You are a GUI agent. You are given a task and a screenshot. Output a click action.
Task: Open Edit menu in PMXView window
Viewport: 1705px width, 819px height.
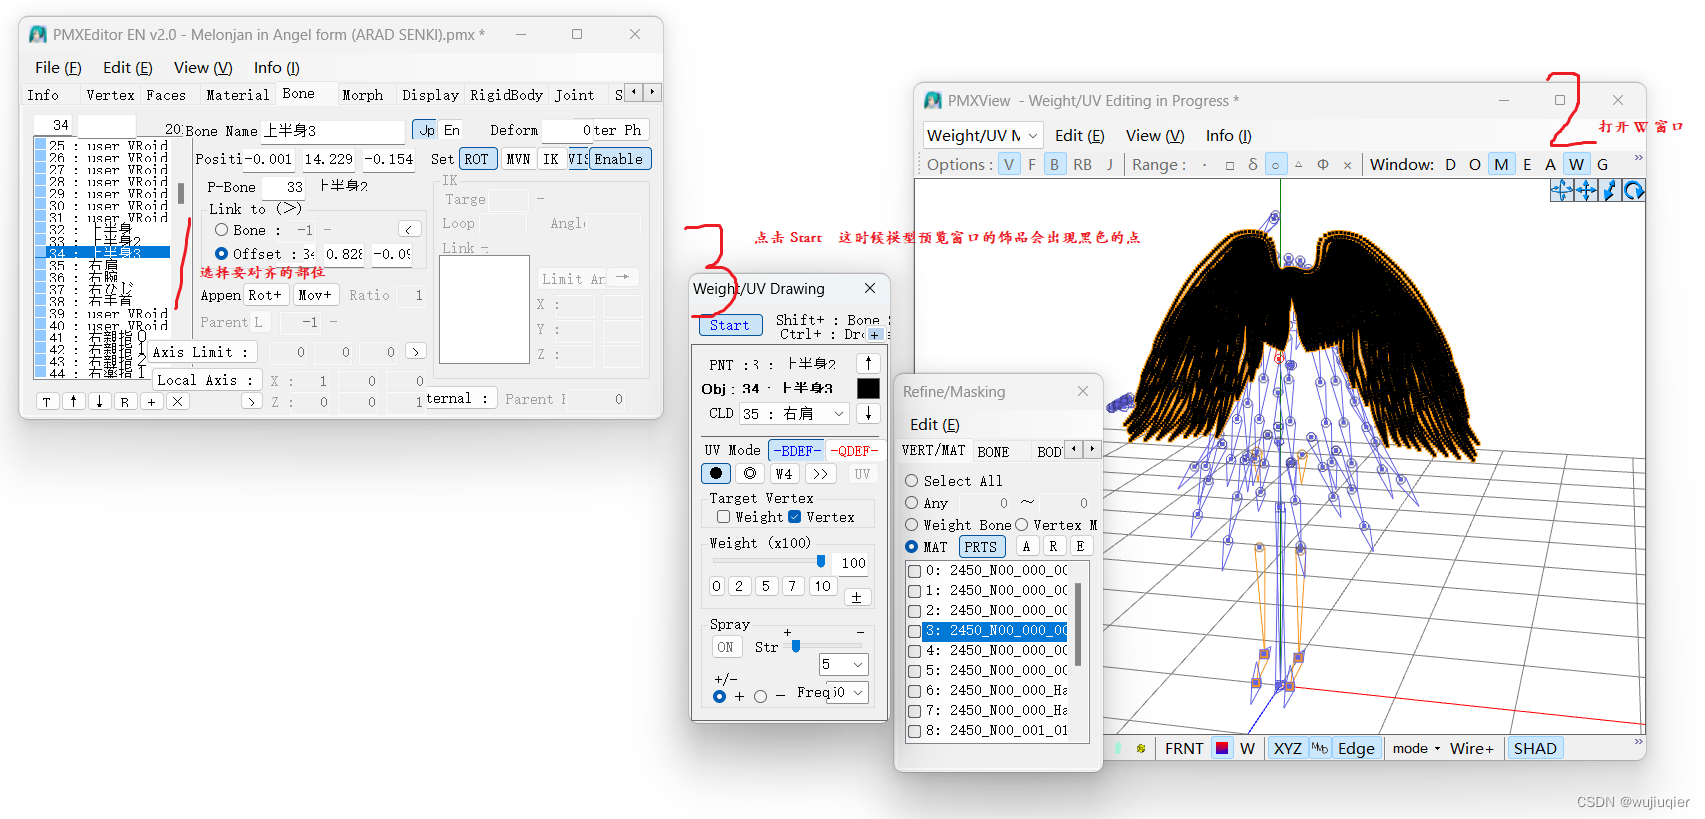tap(1079, 135)
